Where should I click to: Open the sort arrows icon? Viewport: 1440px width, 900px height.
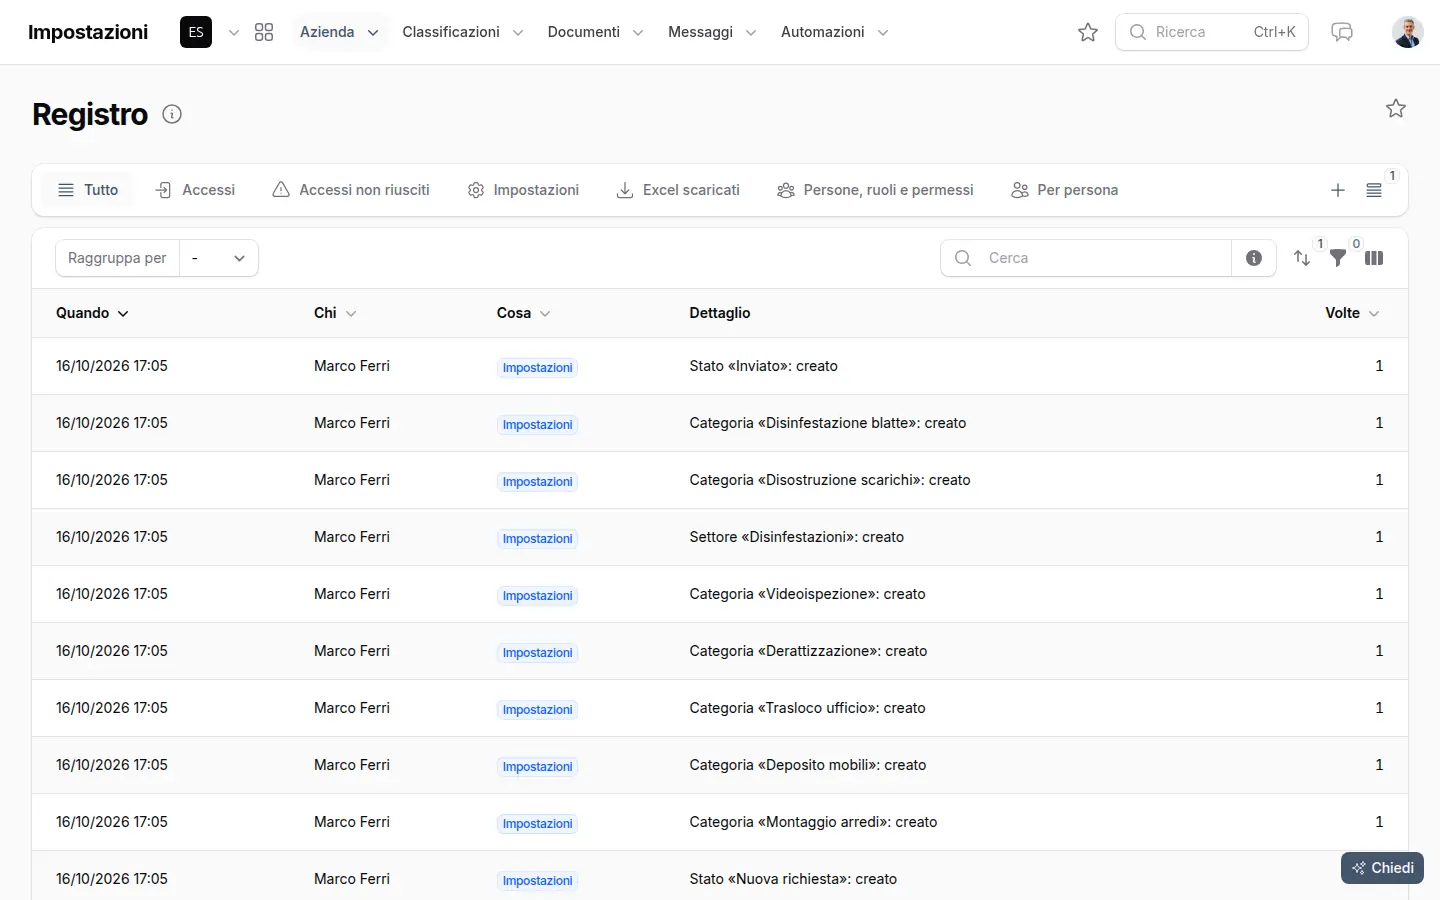tap(1302, 258)
